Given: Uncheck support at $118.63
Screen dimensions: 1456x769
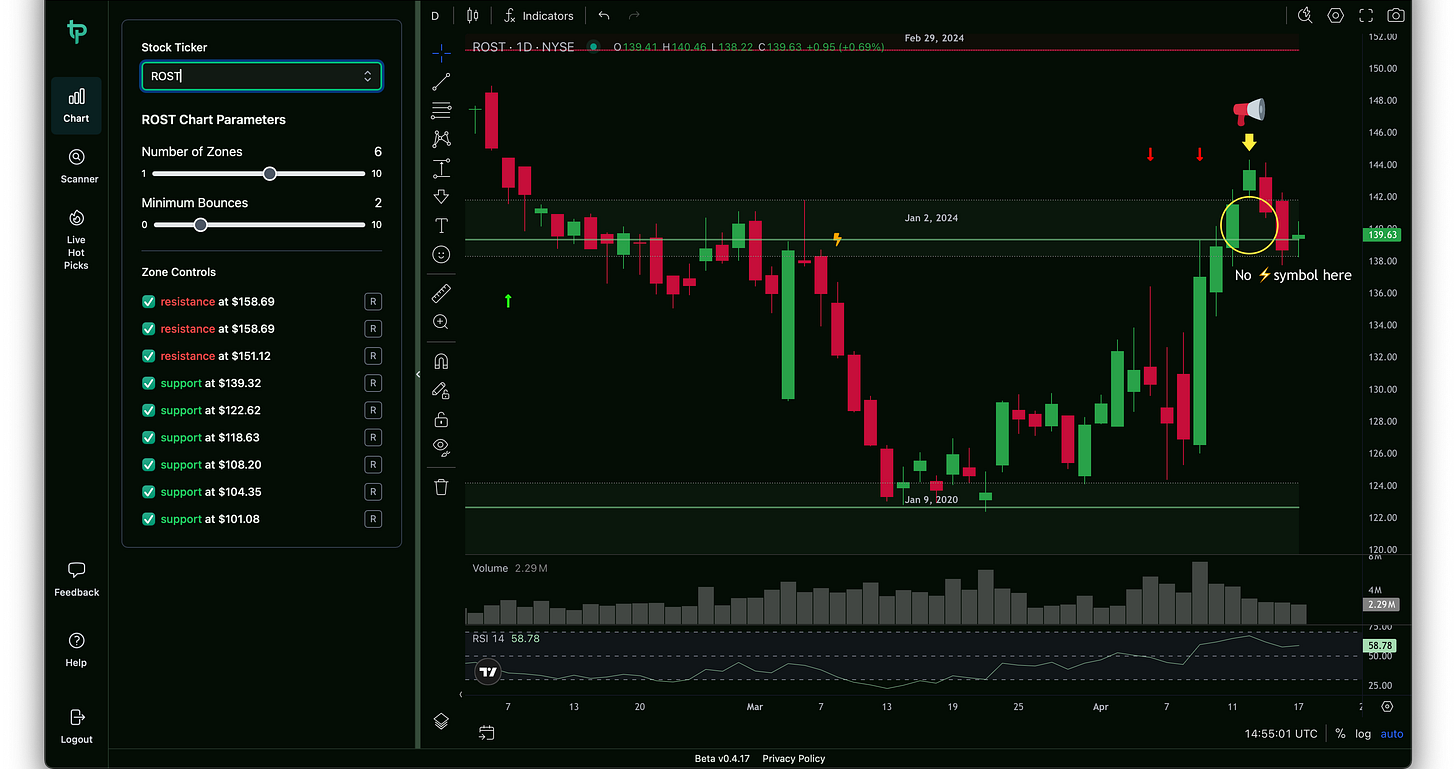Looking at the screenshot, I should coord(148,437).
